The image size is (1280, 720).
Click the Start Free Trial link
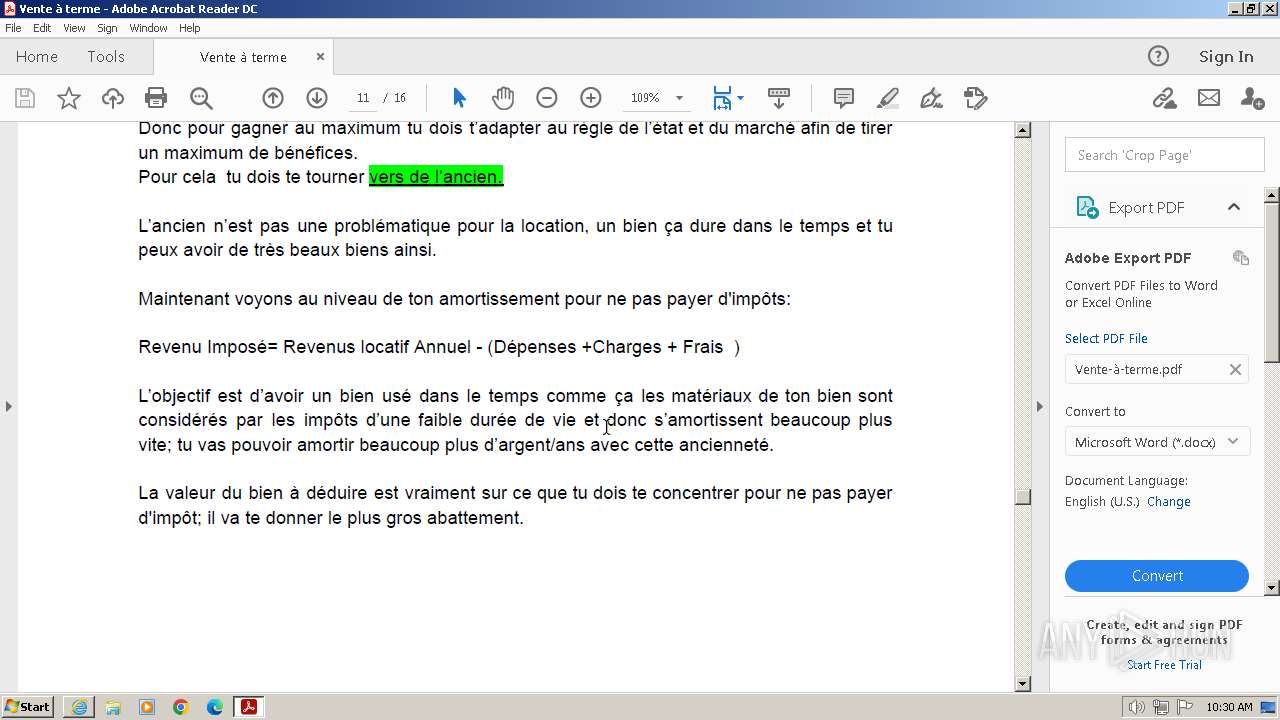(1164, 665)
